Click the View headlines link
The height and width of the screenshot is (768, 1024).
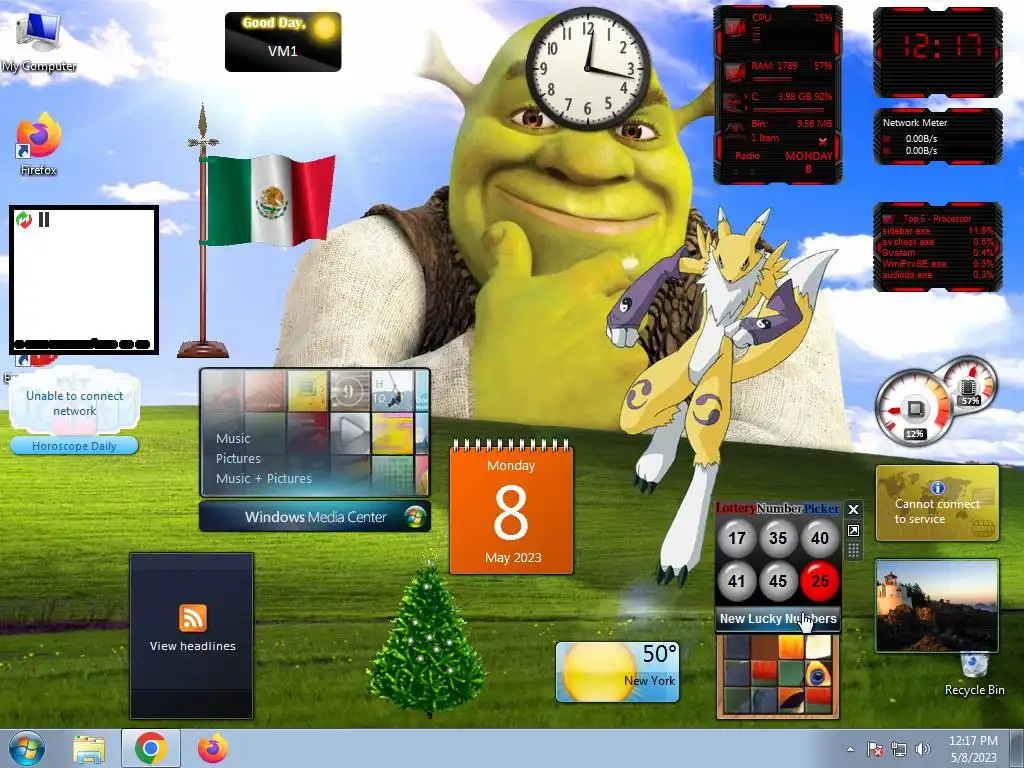pos(193,646)
